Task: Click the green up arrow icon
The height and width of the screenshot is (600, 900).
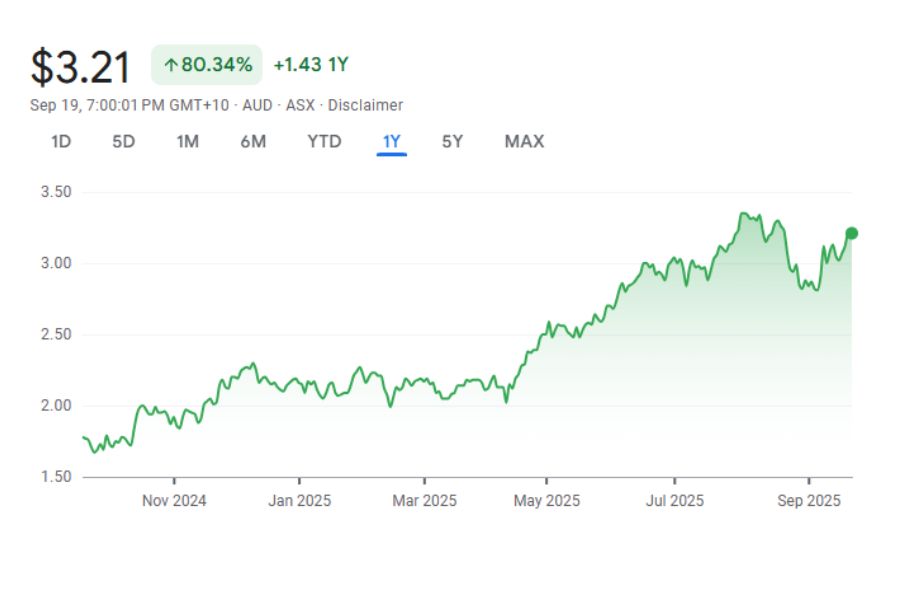Action: [170, 65]
